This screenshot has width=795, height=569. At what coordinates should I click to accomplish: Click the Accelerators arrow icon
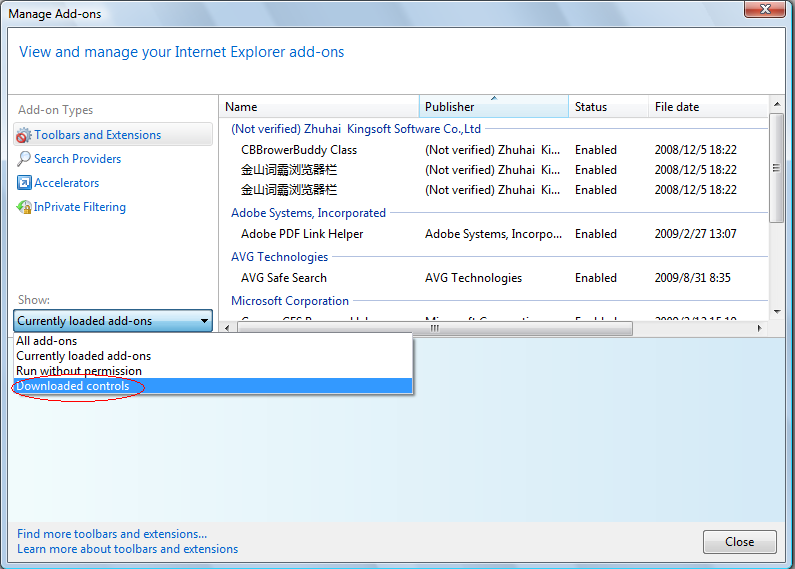click(x=24, y=183)
